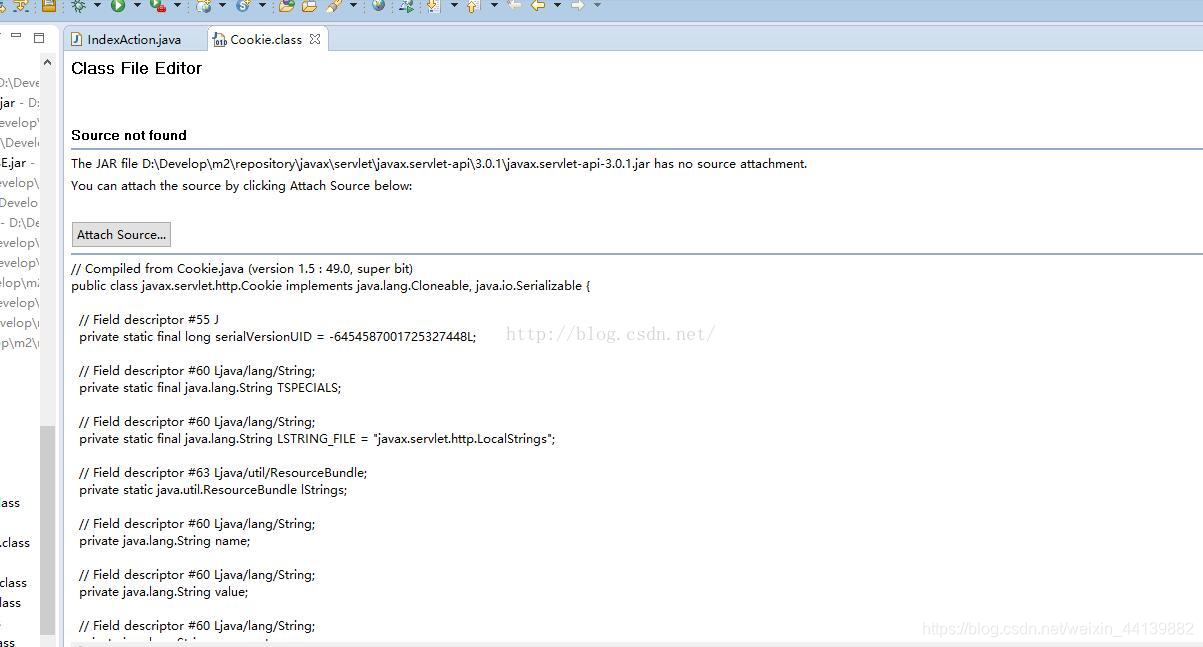Viewport: 1203px width, 647px height.
Task: Click the JAR file path message line
Action: click(439, 163)
